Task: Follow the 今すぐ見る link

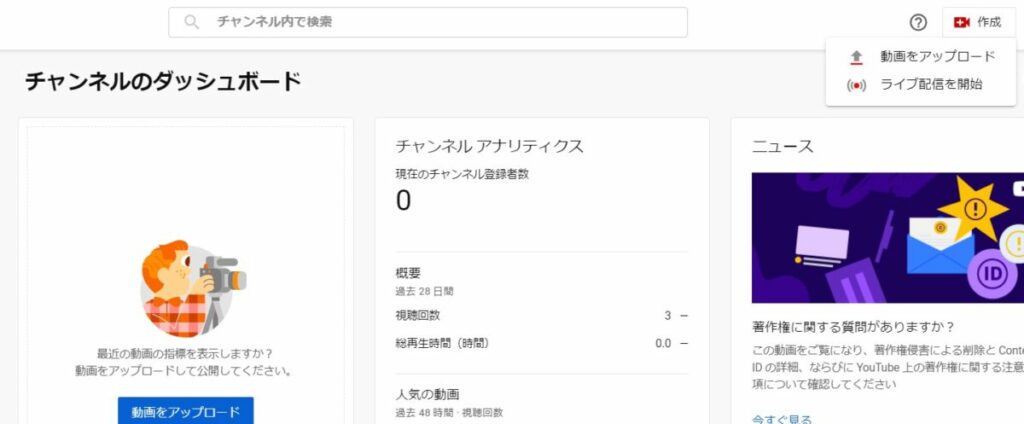Action: pos(782,419)
